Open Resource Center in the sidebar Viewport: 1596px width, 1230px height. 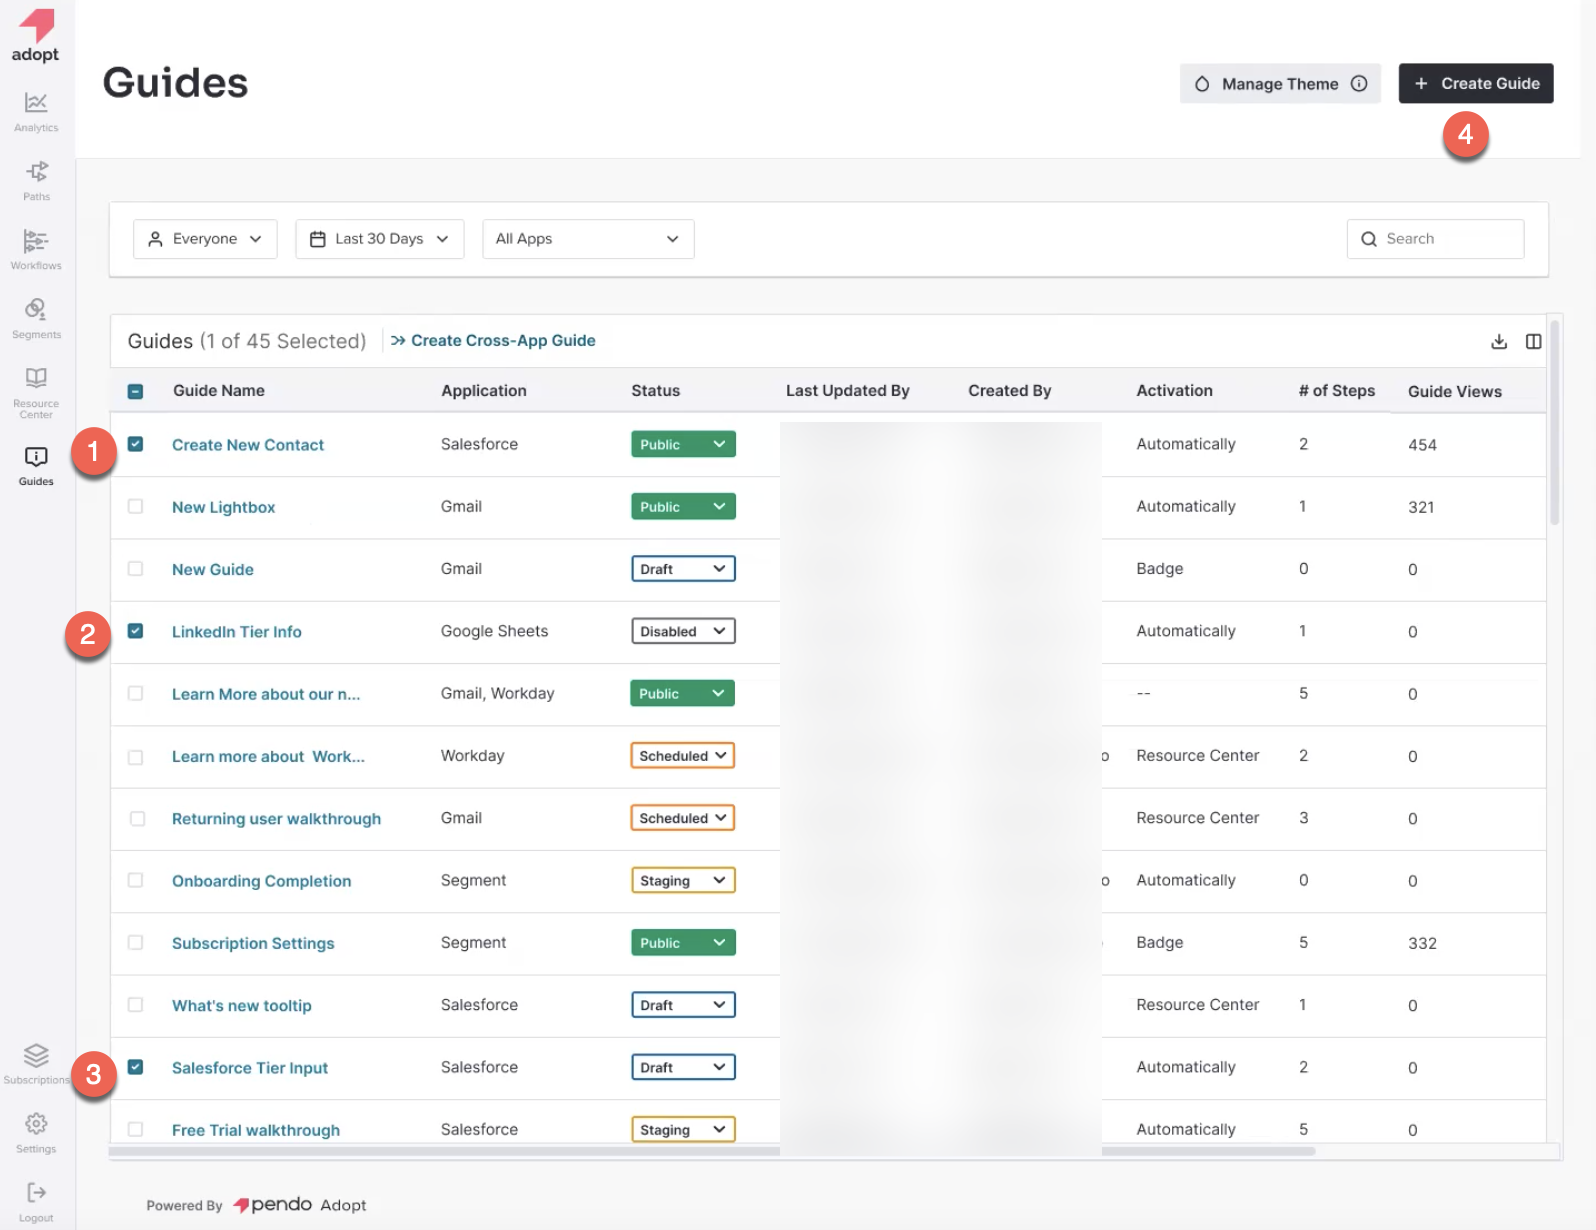(x=36, y=393)
